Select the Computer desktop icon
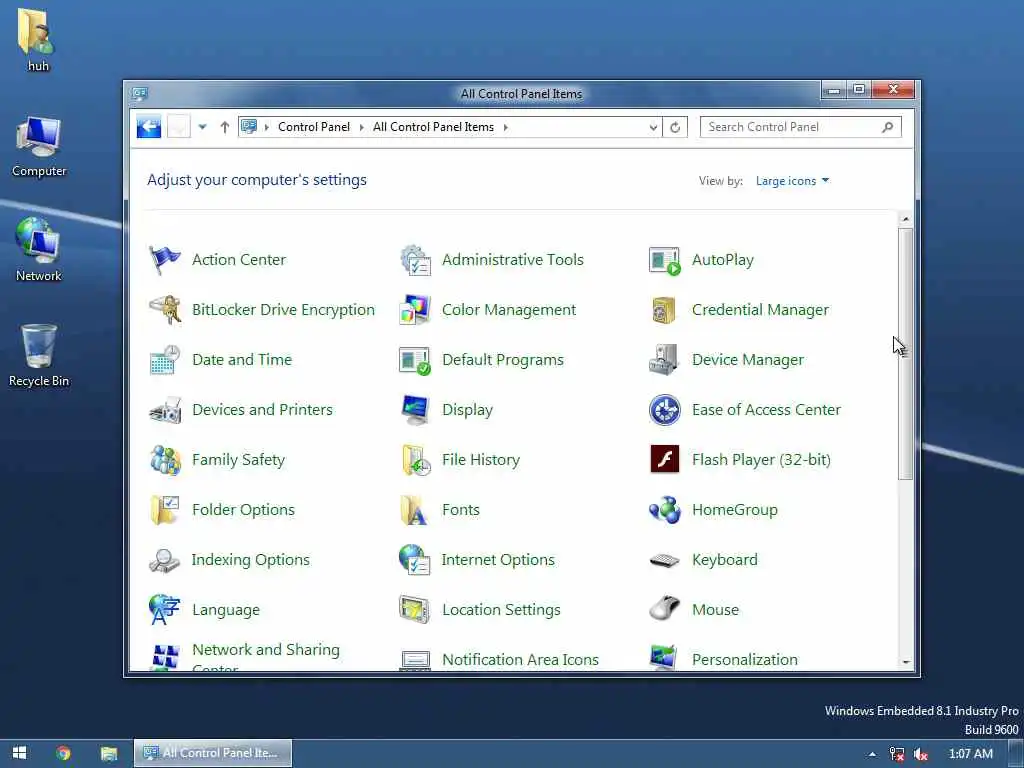 click(x=39, y=146)
